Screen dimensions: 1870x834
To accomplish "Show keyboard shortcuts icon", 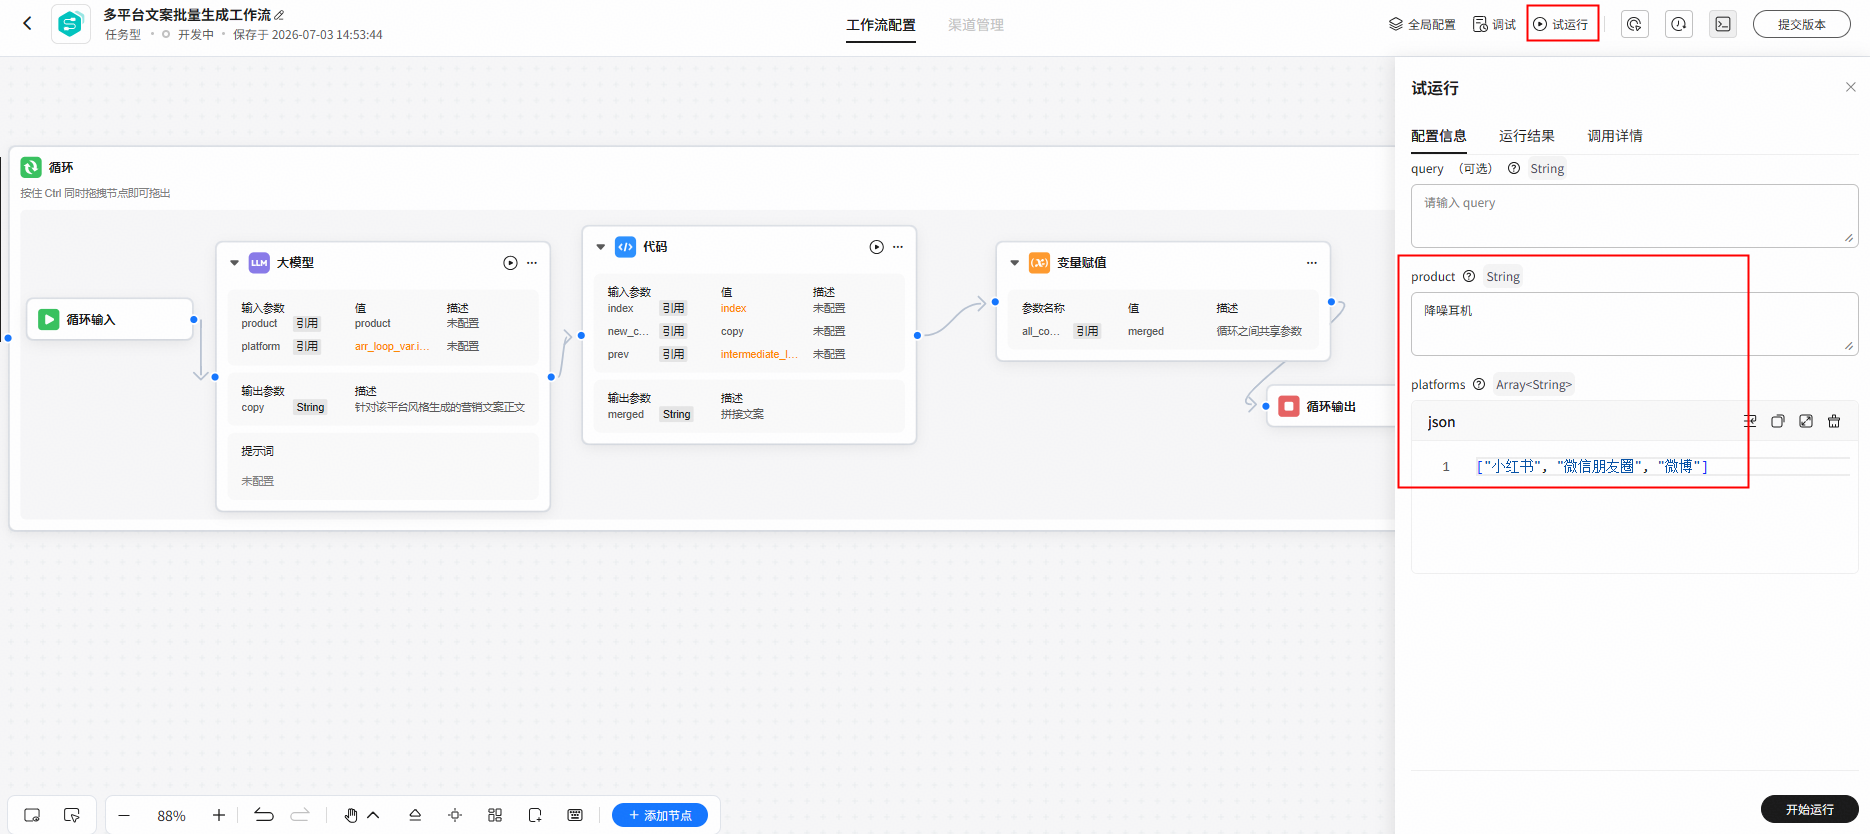I will click(575, 815).
